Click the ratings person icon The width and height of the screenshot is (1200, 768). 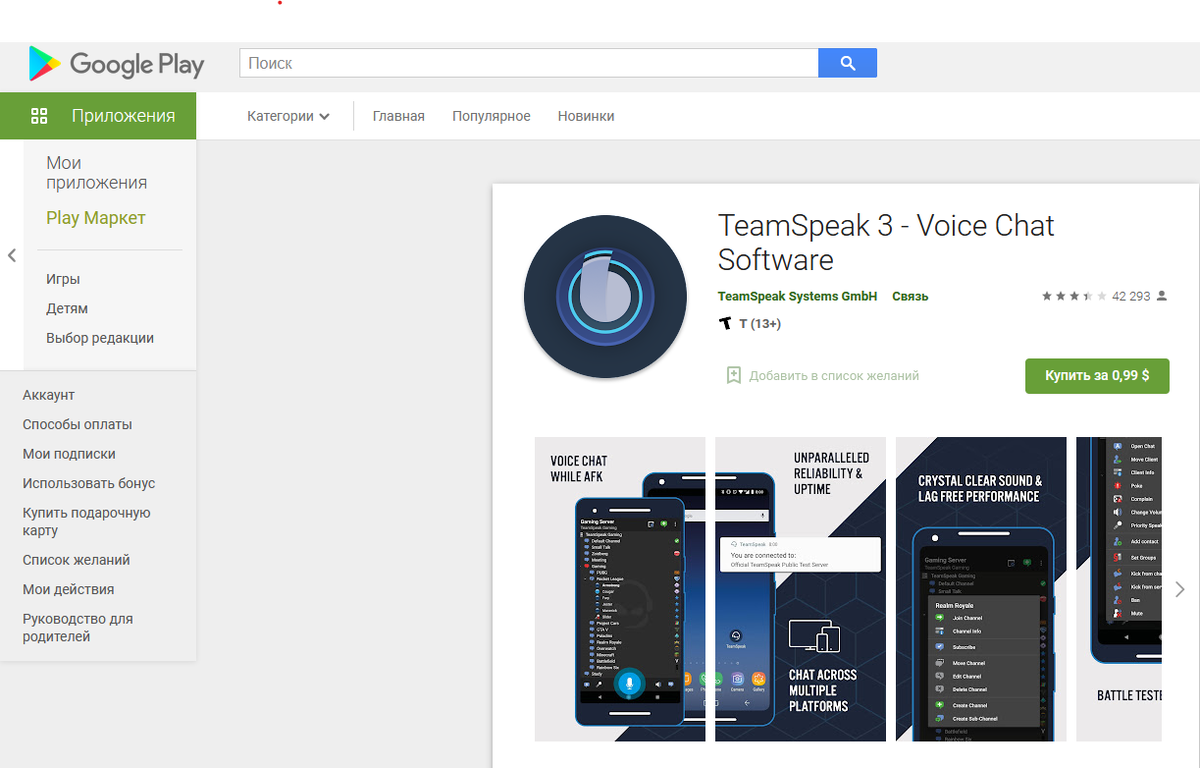1161,296
